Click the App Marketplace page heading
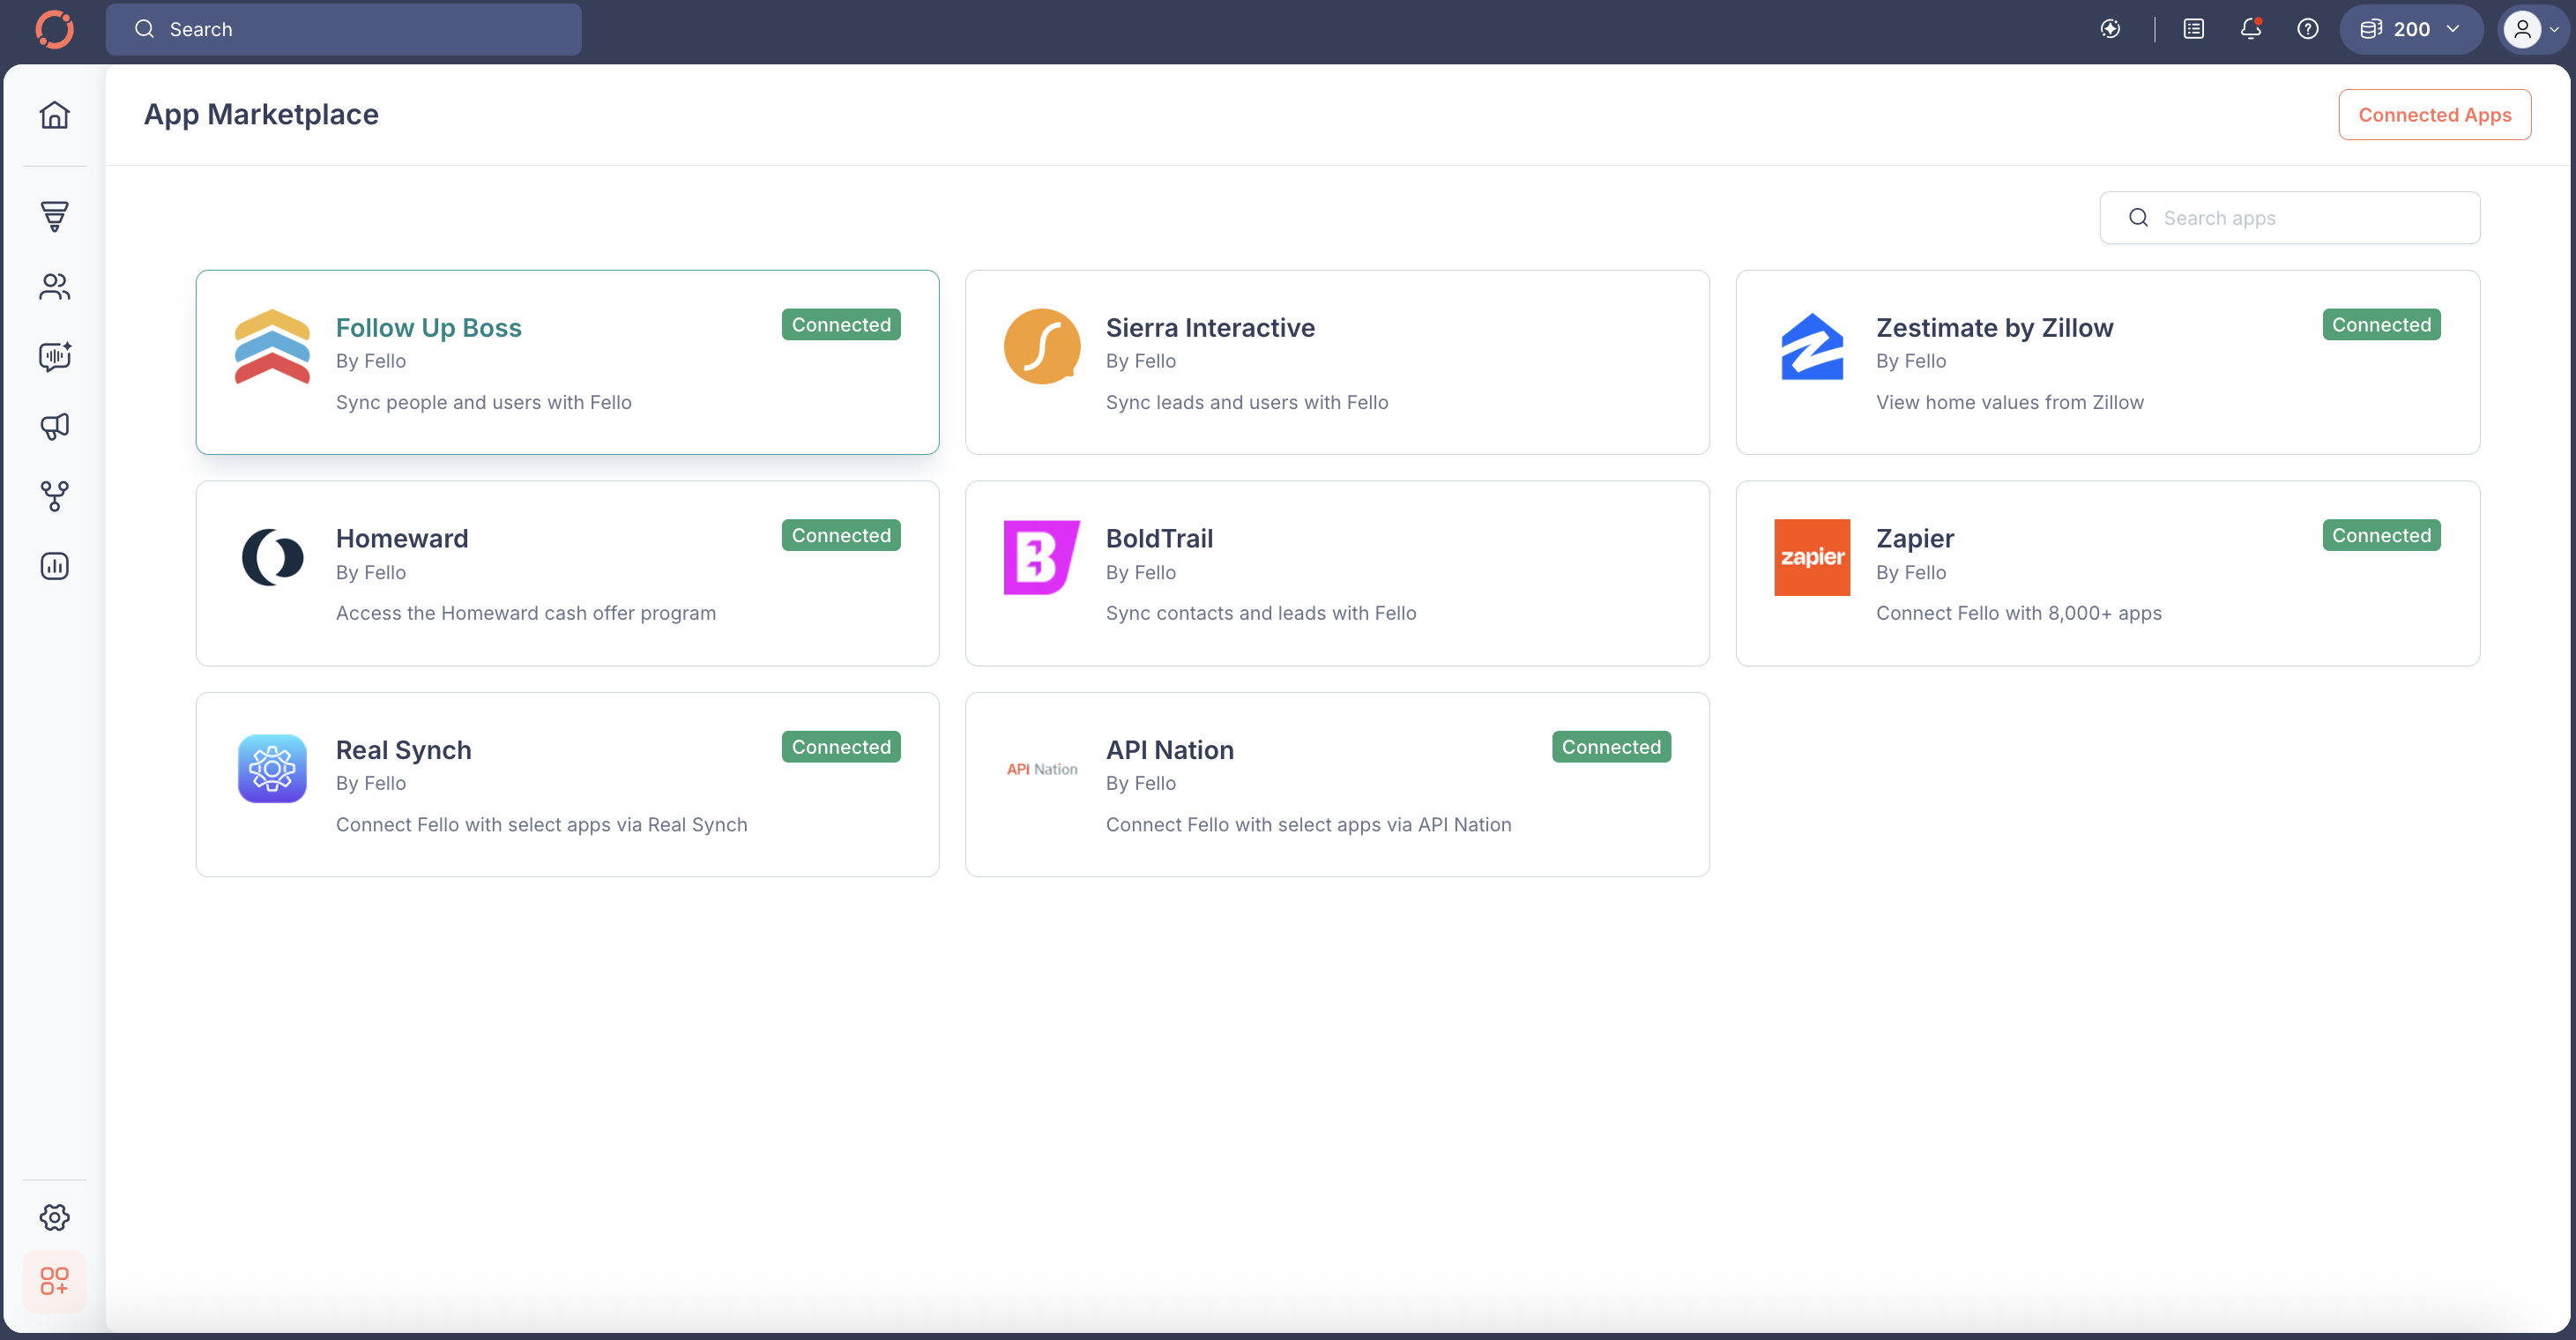Viewport: 2576px width, 1340px height. coord(261,114)
